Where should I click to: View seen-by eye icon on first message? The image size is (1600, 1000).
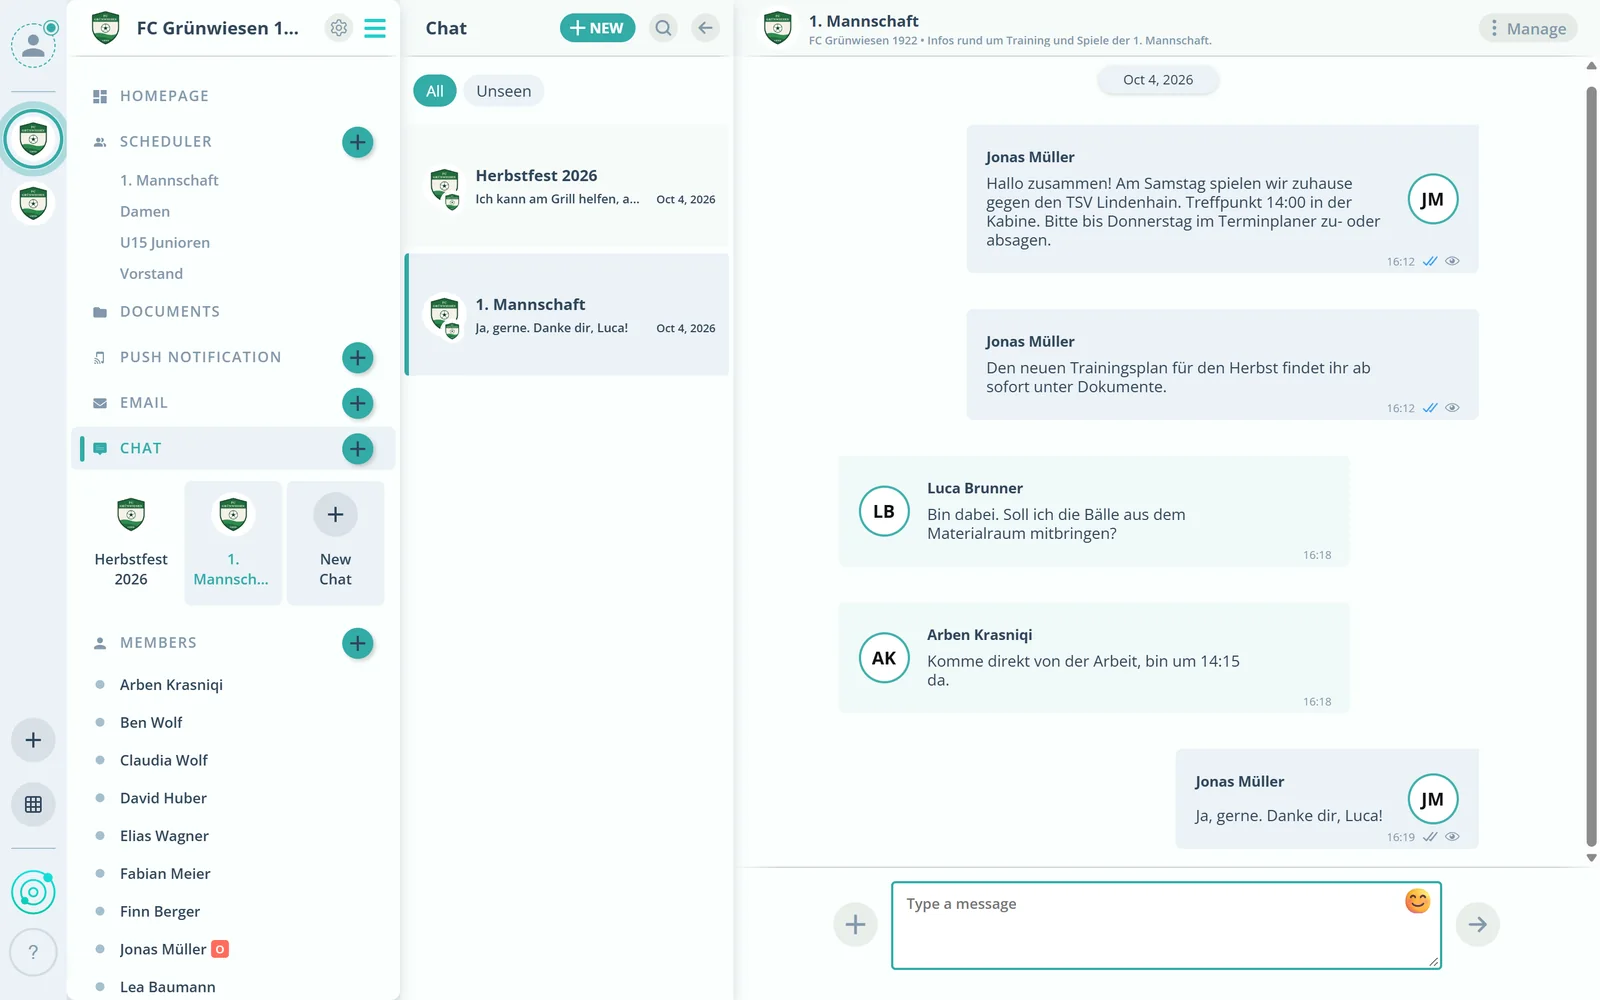click(1453, 261)
